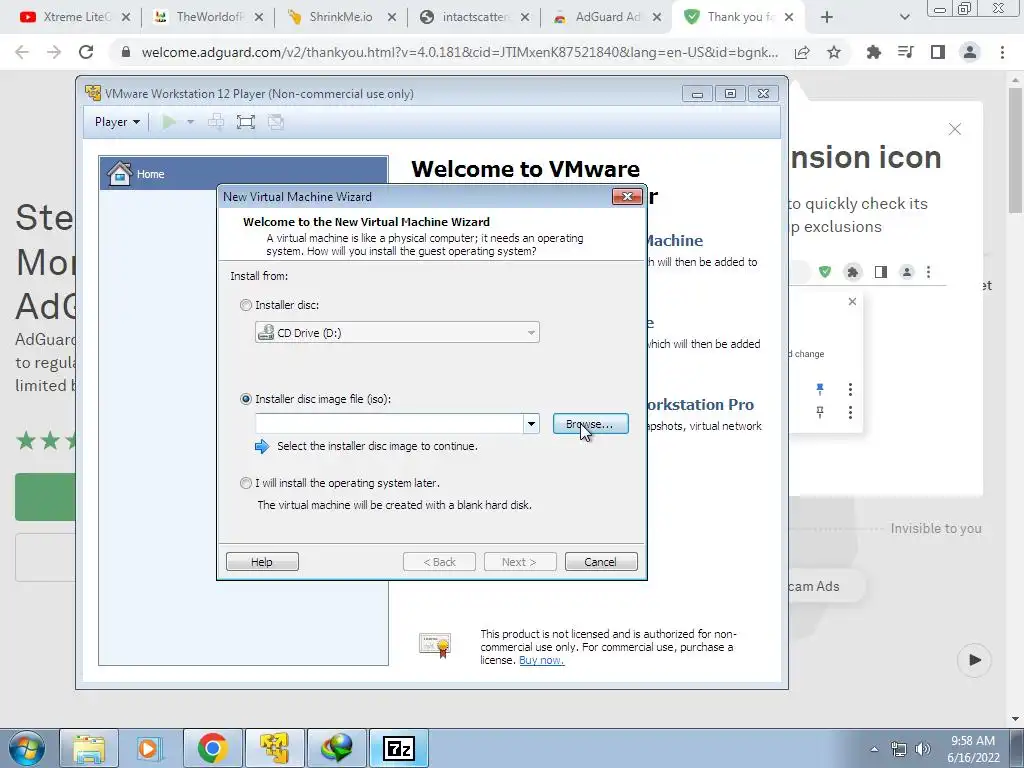Open a new browser tab
This screenshot has height=768, width=1024.
(827, 17)
